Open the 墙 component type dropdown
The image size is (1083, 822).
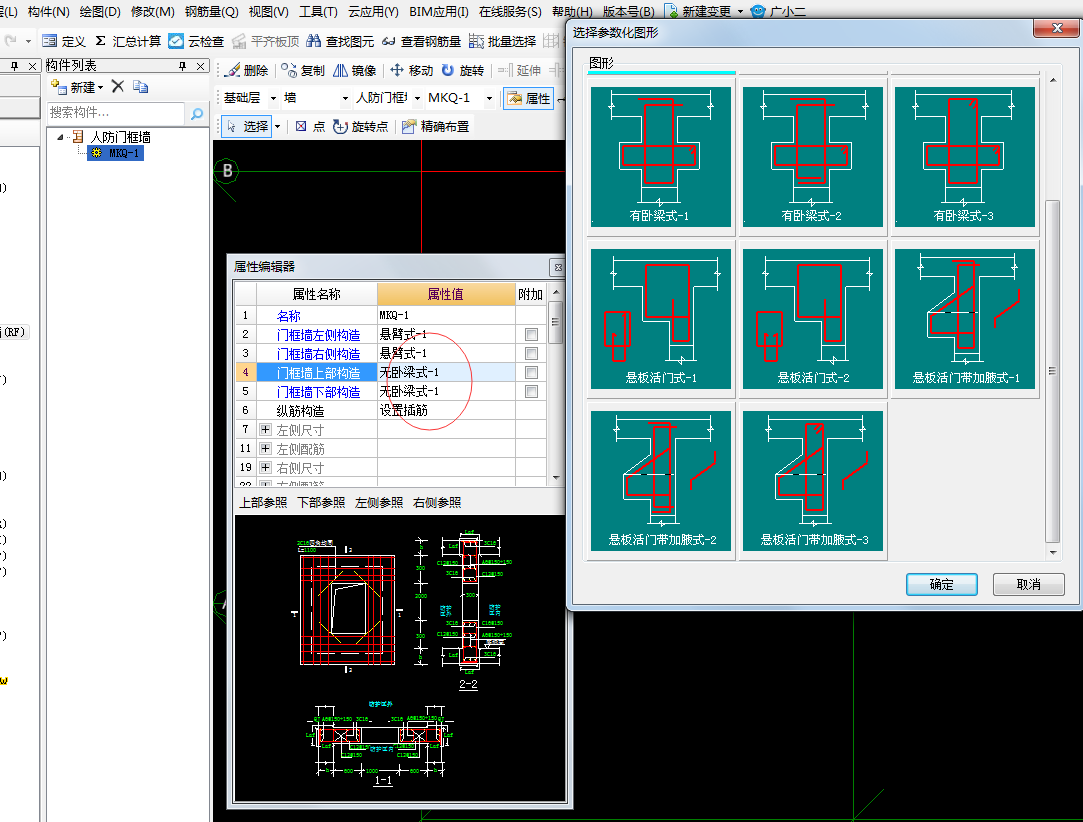[x=345, y=99]
